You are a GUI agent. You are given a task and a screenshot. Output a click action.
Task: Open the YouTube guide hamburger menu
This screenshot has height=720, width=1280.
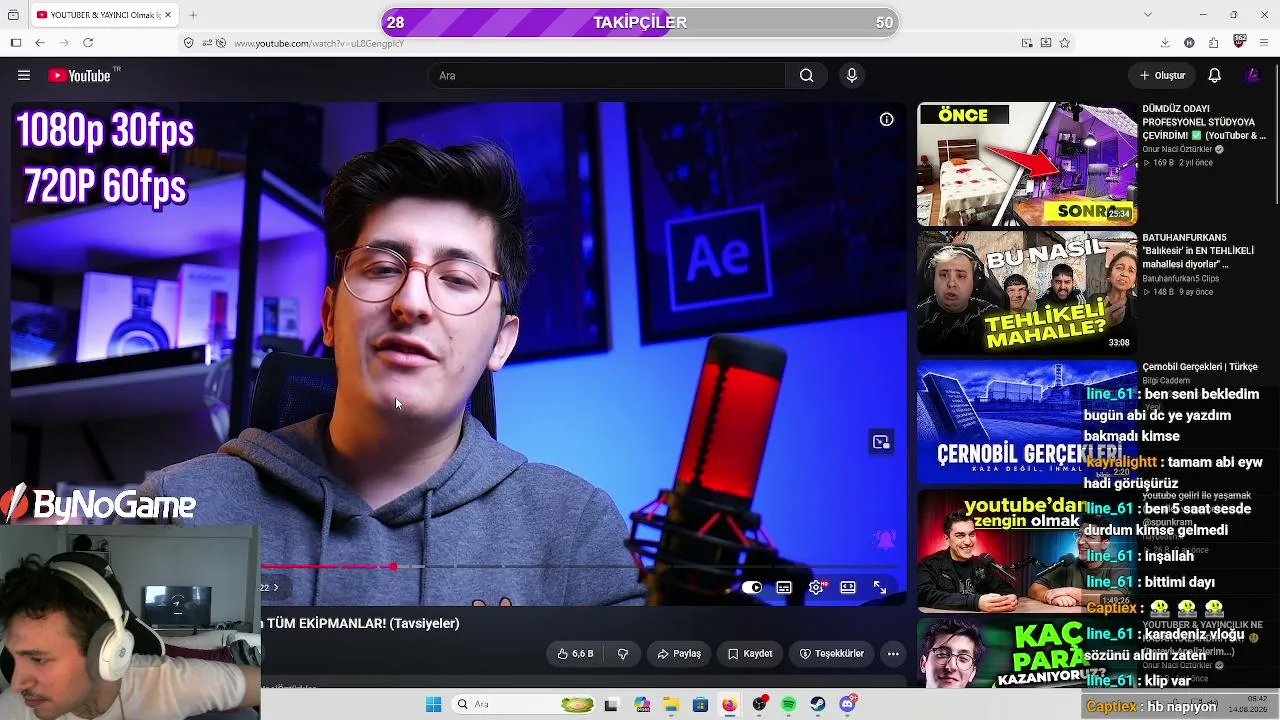(24, 75)
